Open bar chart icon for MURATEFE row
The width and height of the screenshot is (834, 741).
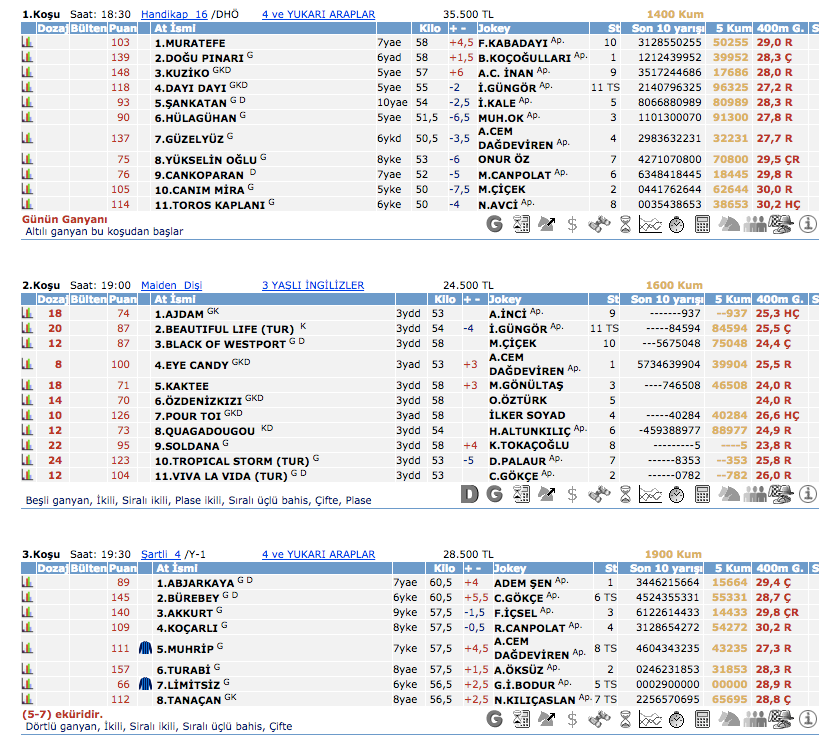click(27, 43)
